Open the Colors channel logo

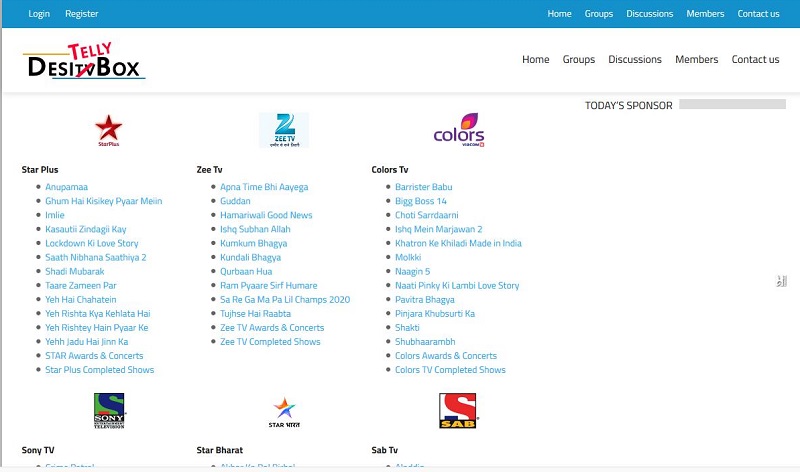pos(459,130)
